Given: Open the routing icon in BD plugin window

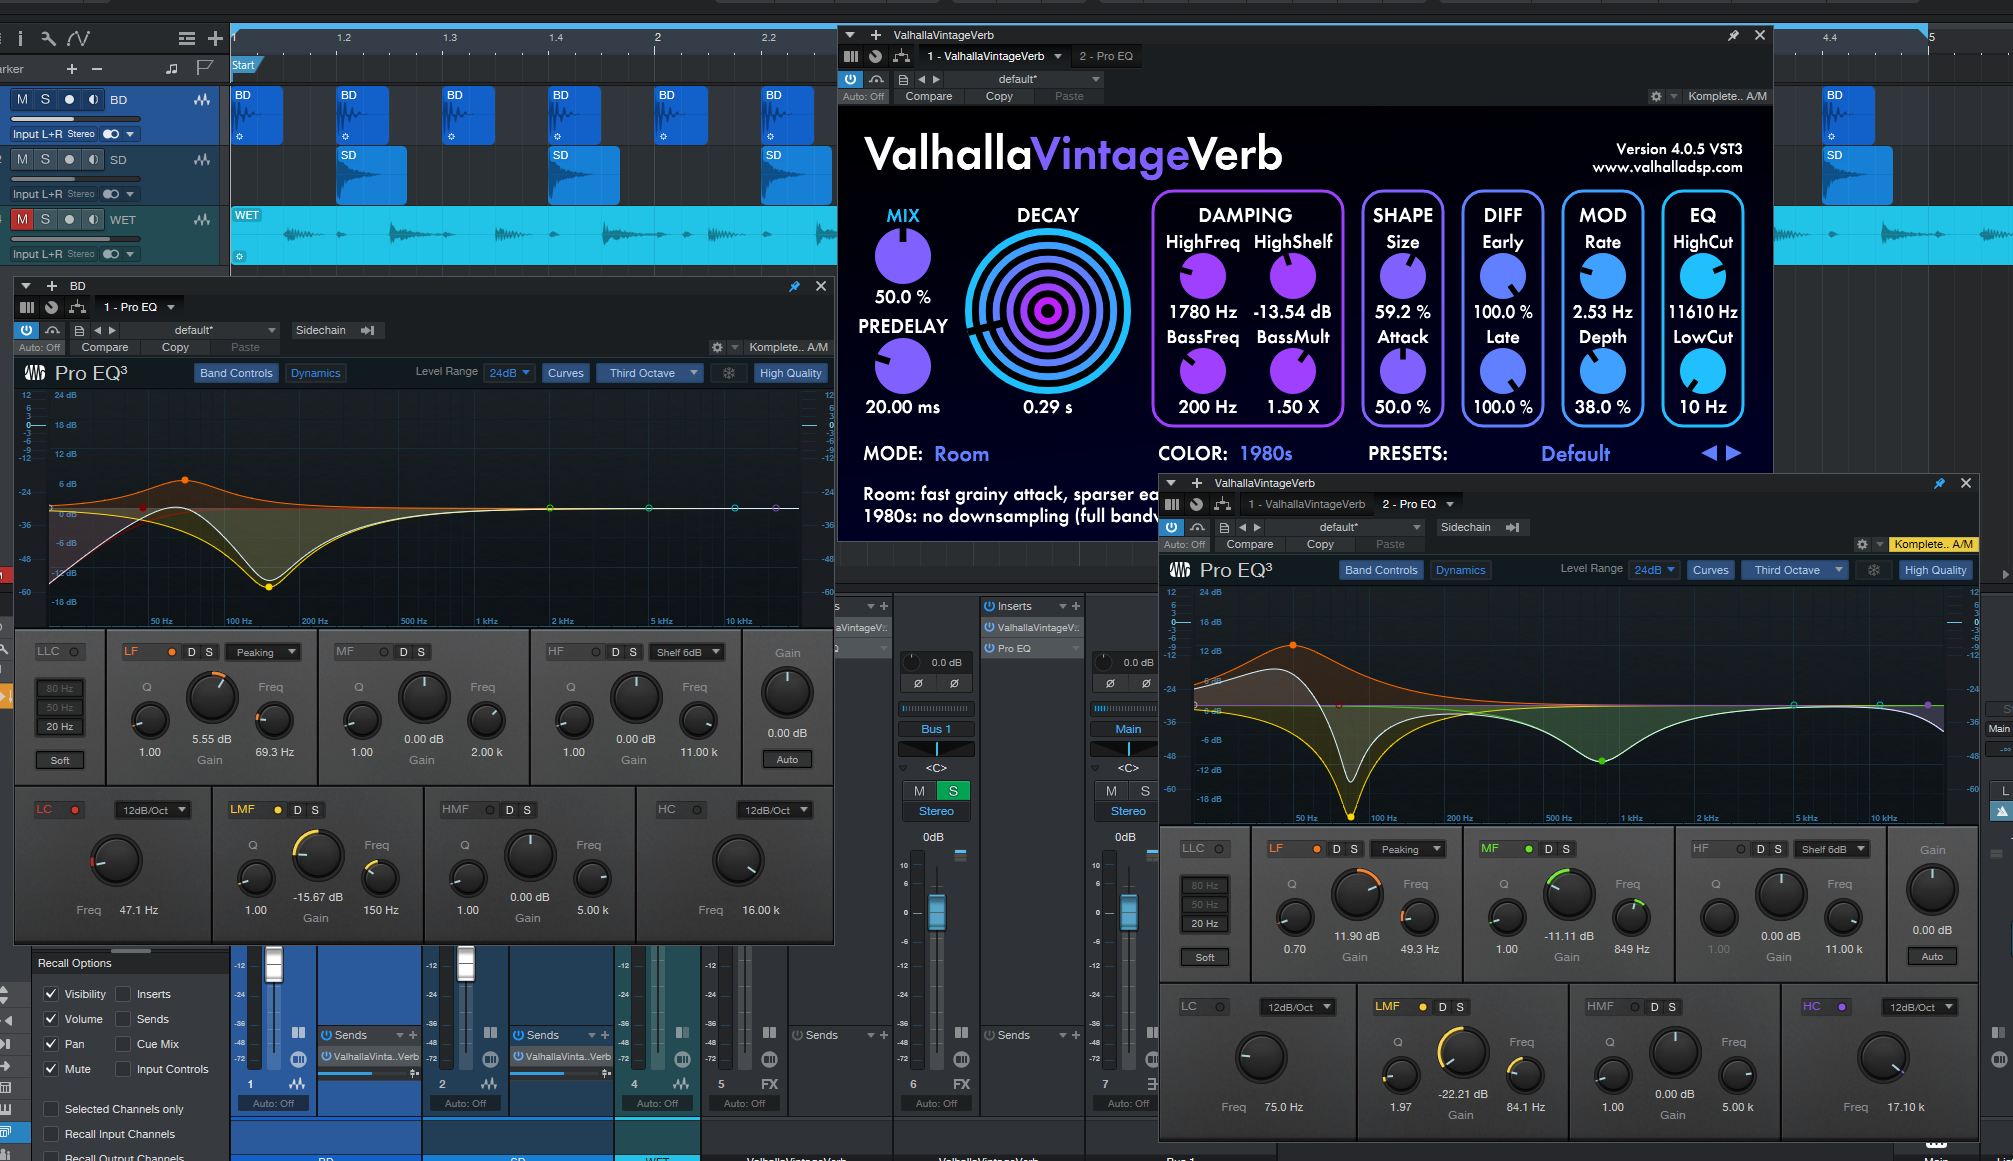Looking at the screenshot, I should [77, 307].
